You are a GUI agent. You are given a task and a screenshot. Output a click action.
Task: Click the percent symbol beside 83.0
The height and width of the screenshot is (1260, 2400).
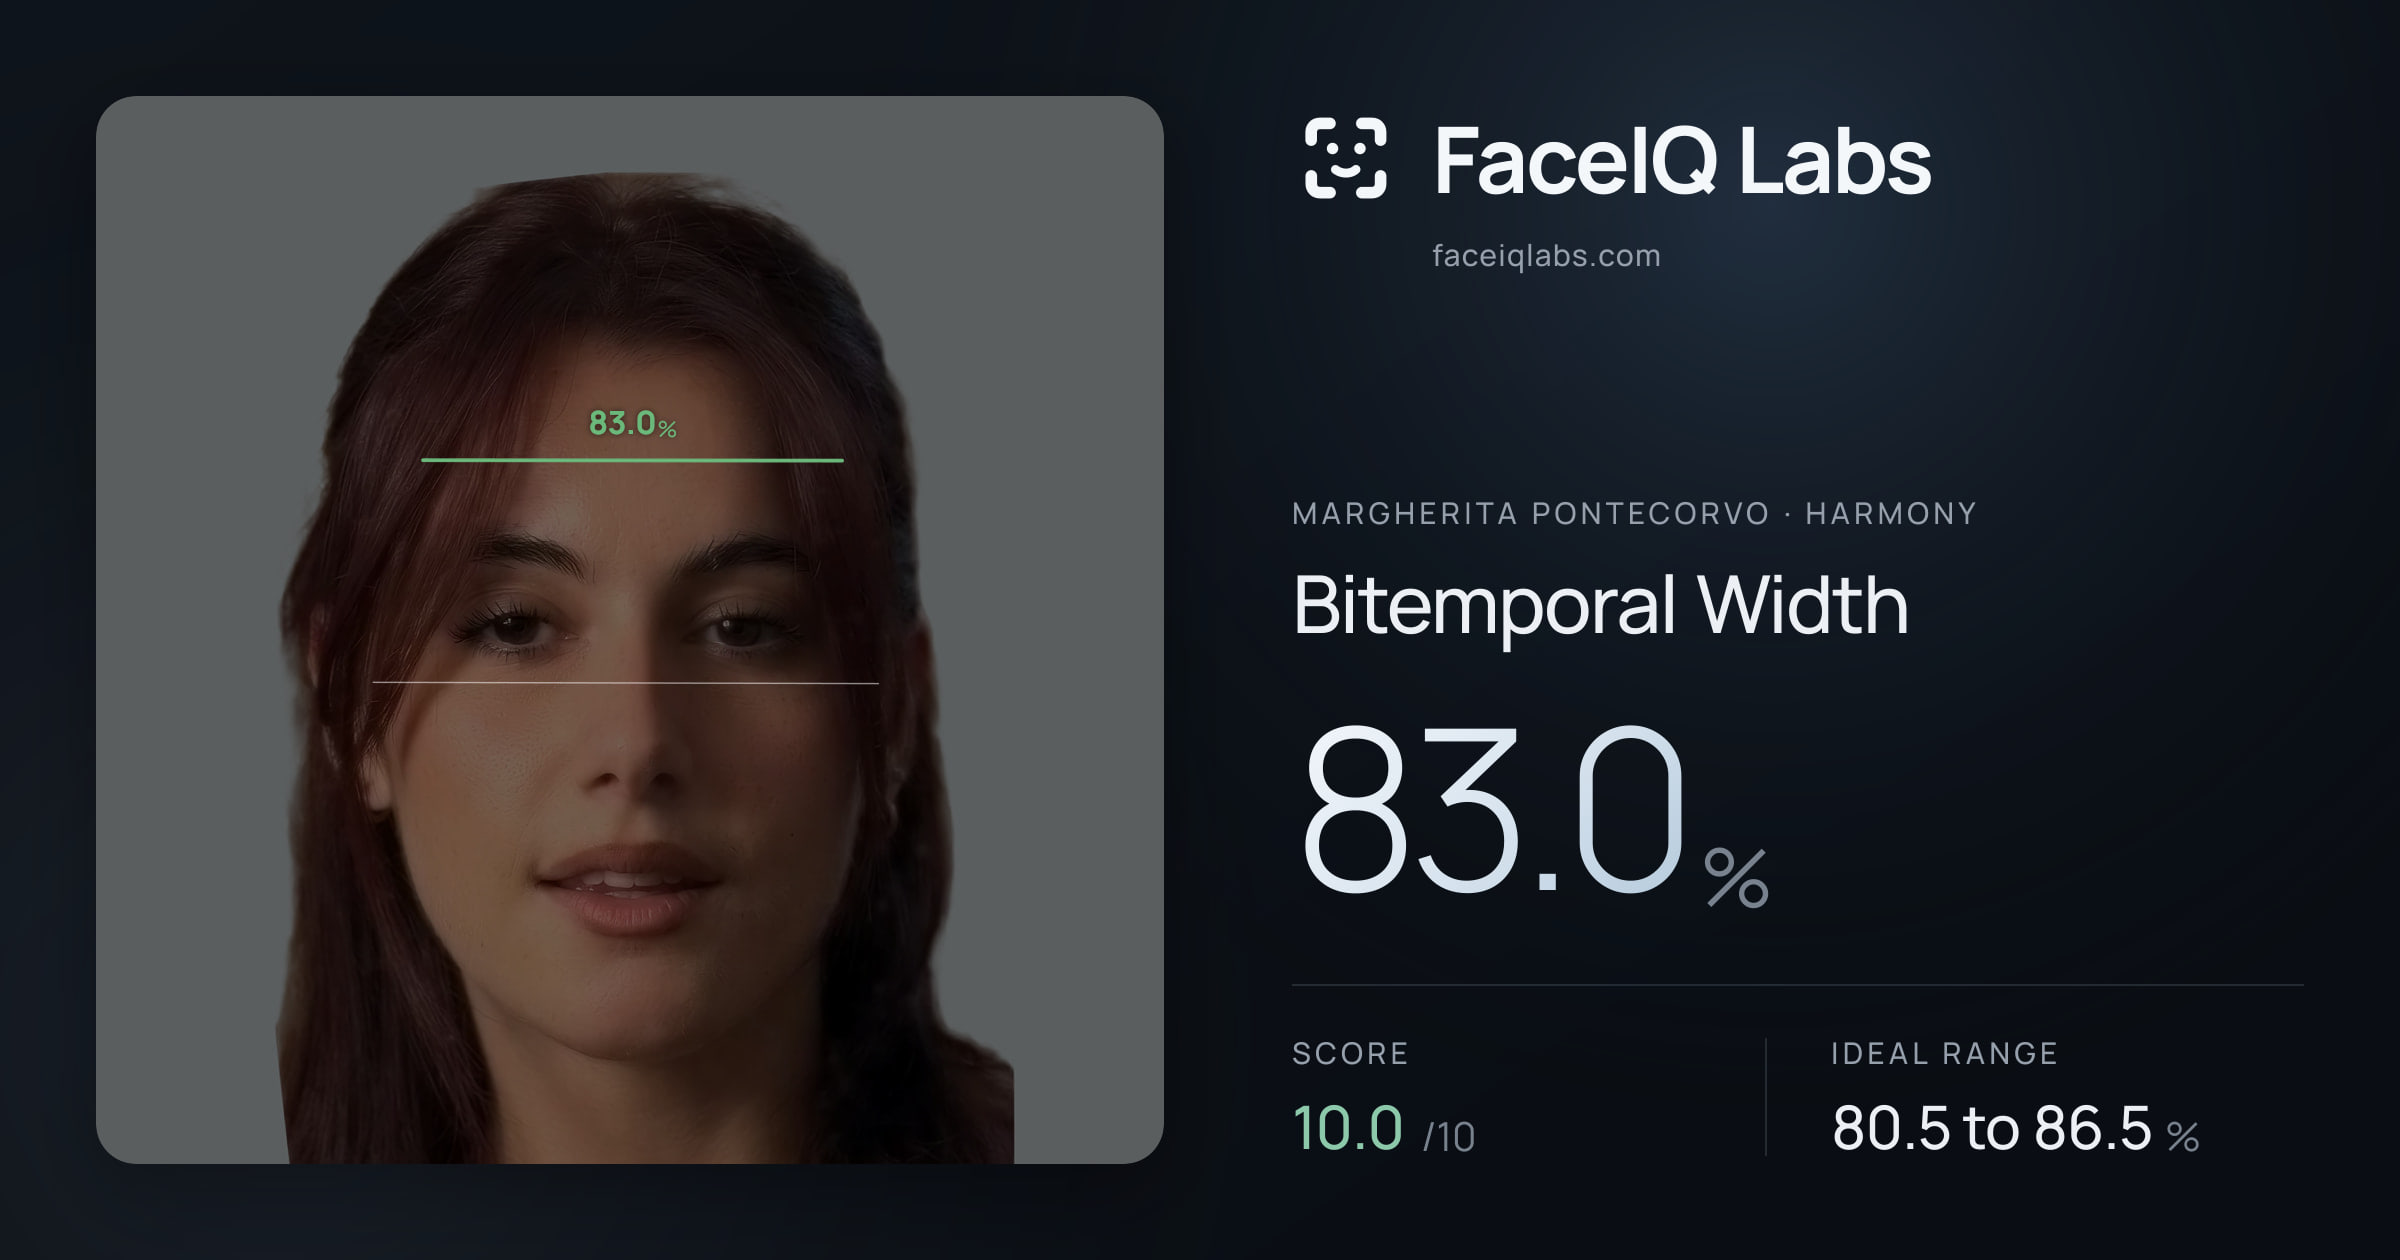pos(1737,877)
